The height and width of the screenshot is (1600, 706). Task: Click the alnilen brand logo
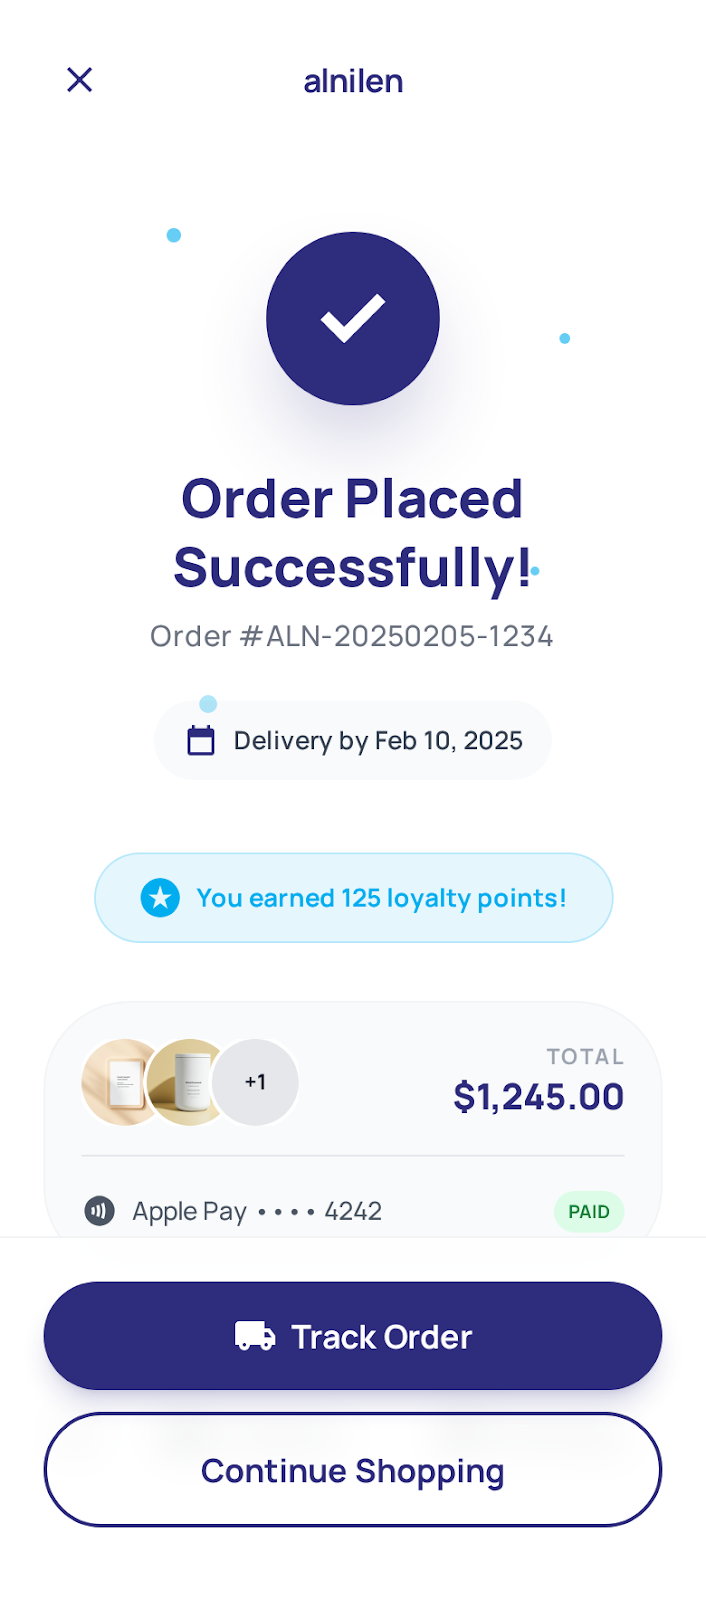pyautogui.click(x=352, y=80)
